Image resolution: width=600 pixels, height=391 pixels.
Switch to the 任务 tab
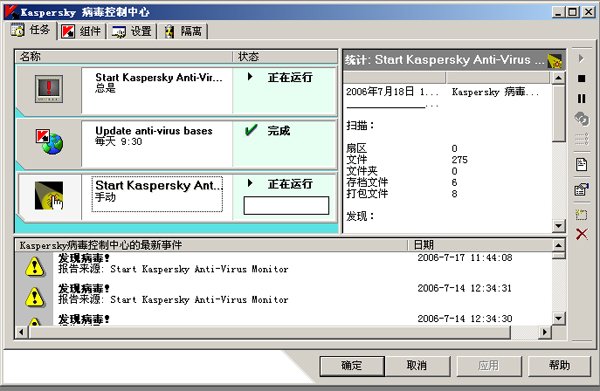coord(31,30)
